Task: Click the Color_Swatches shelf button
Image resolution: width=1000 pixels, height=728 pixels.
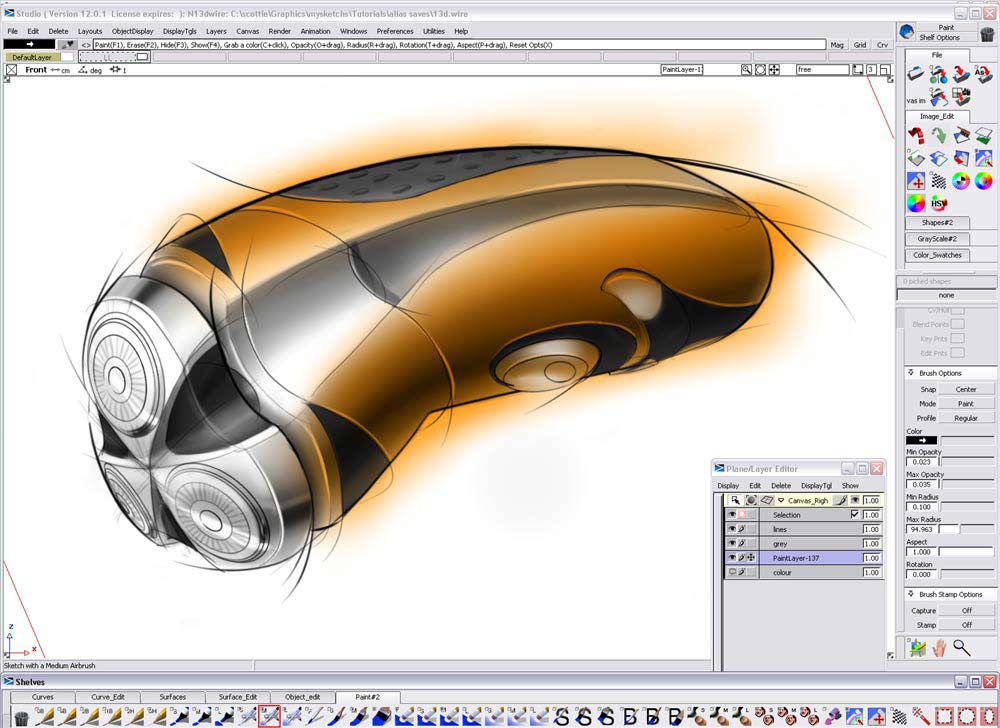Action: 938,255
